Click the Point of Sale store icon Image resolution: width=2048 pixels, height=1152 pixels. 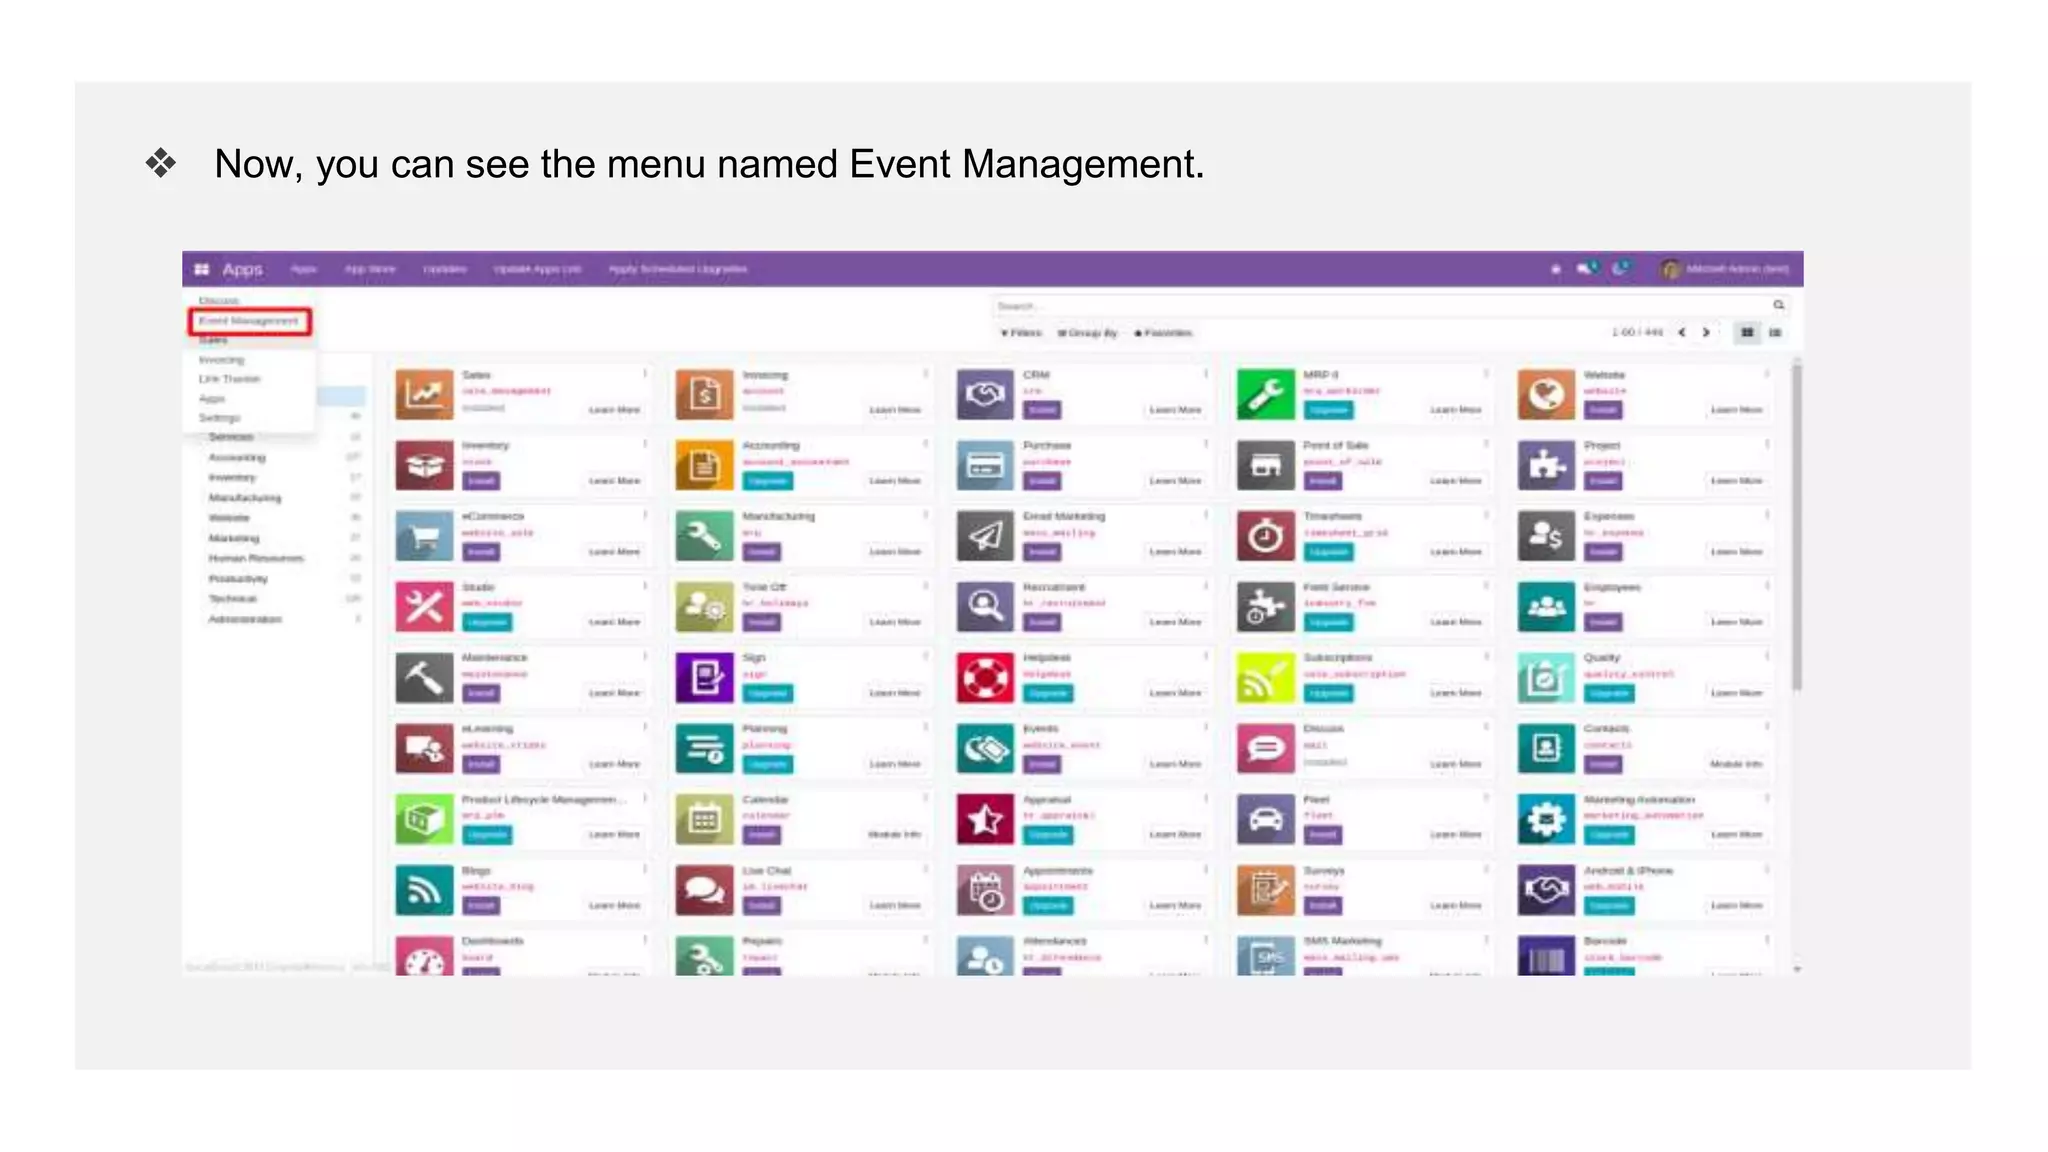coord(1265,465)
